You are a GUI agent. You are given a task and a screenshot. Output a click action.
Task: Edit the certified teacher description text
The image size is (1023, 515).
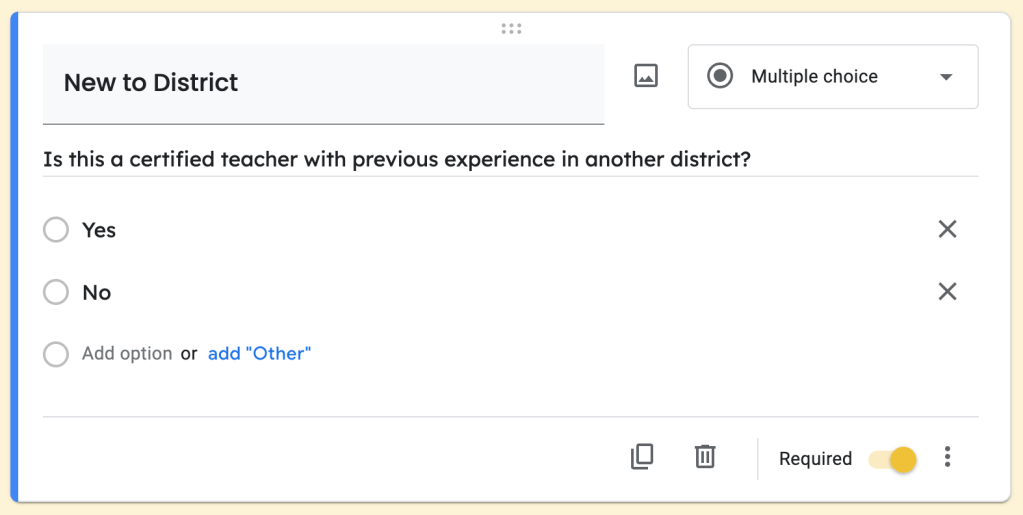click(x=397, y=160)
